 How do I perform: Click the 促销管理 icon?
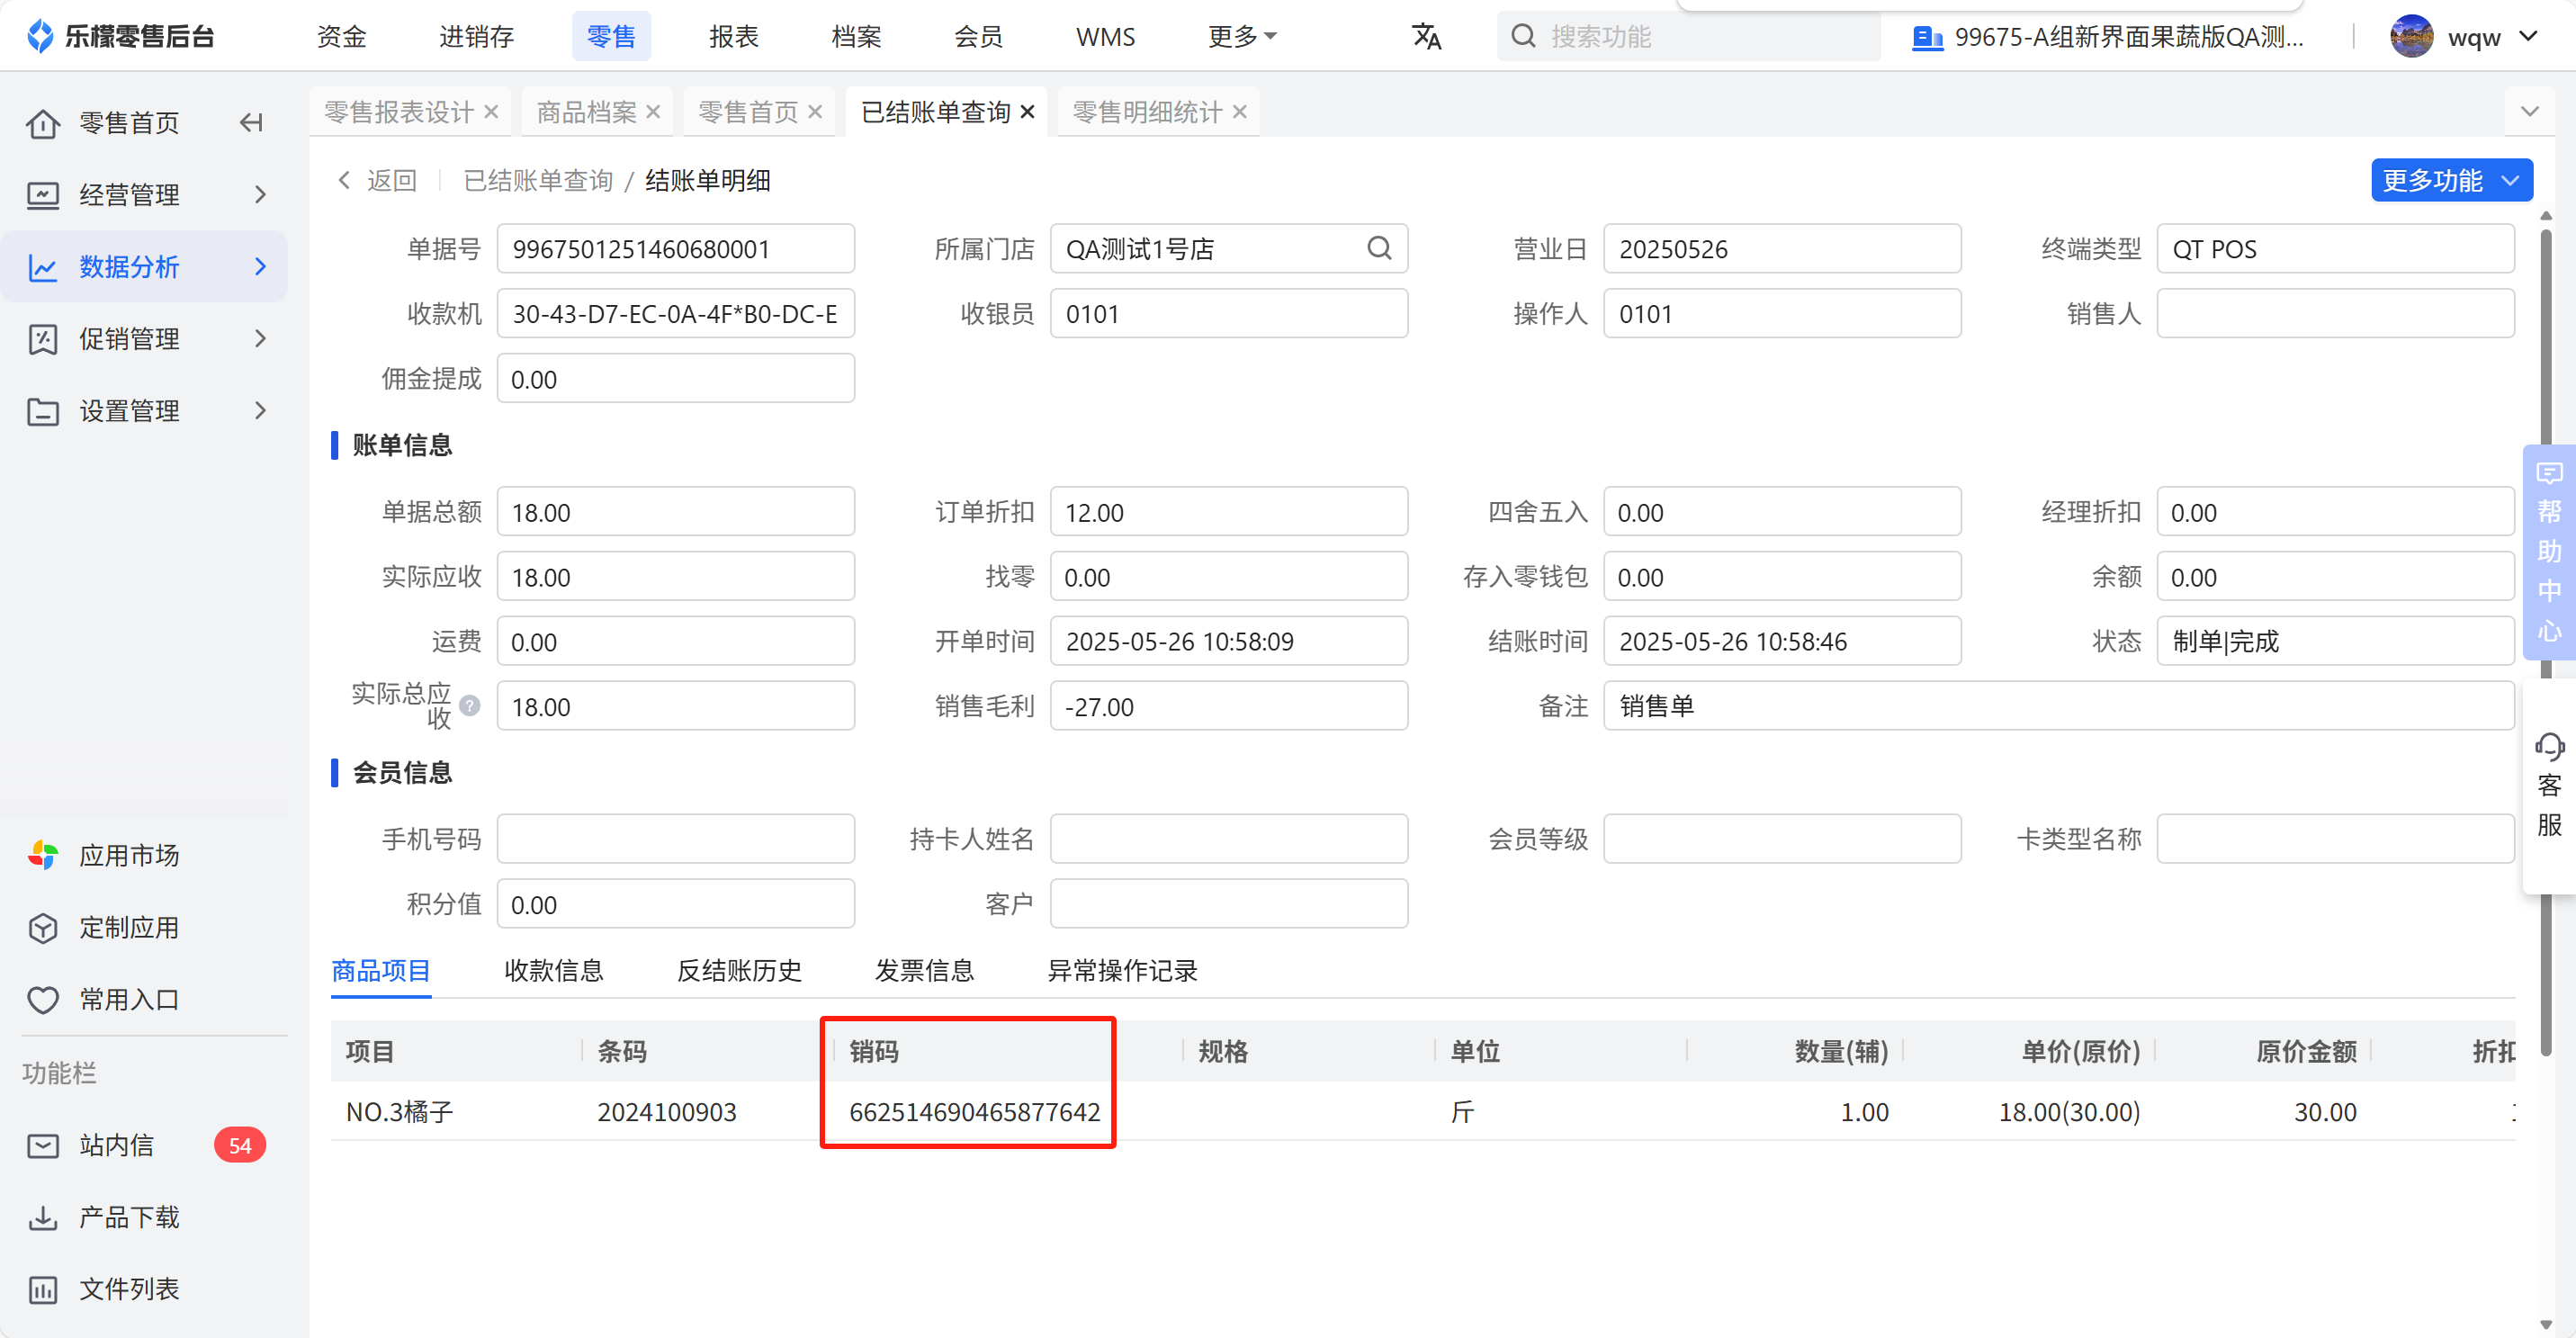[x=43, y=339]
